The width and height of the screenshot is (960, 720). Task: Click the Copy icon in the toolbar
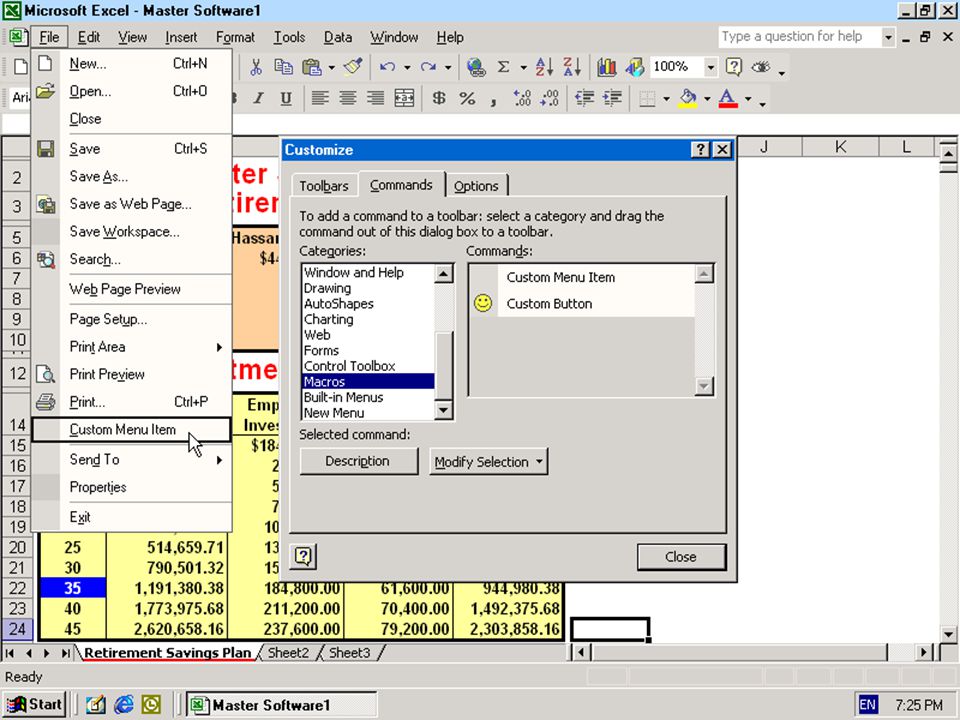(x=283, y=67)
